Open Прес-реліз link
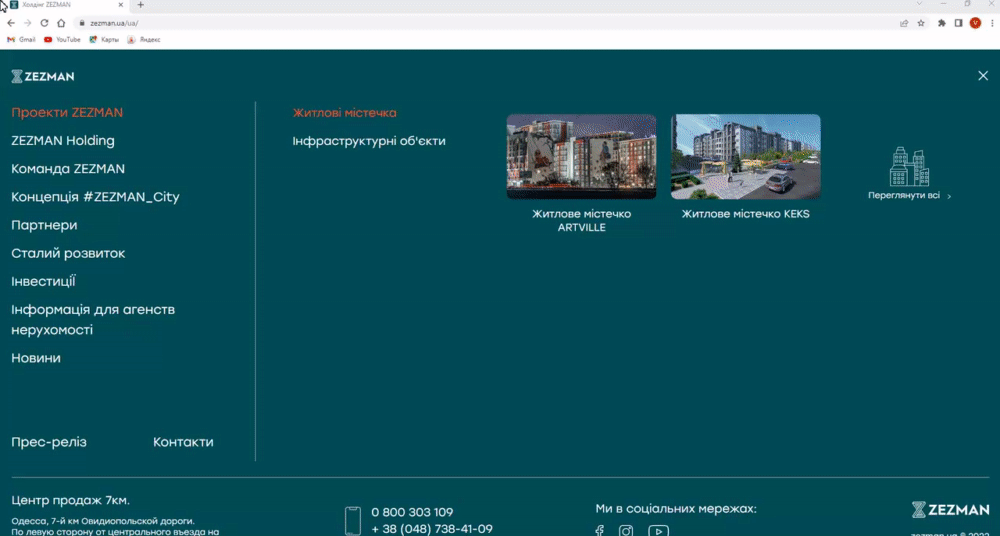The image size is (1000, 536). (48, 442)
